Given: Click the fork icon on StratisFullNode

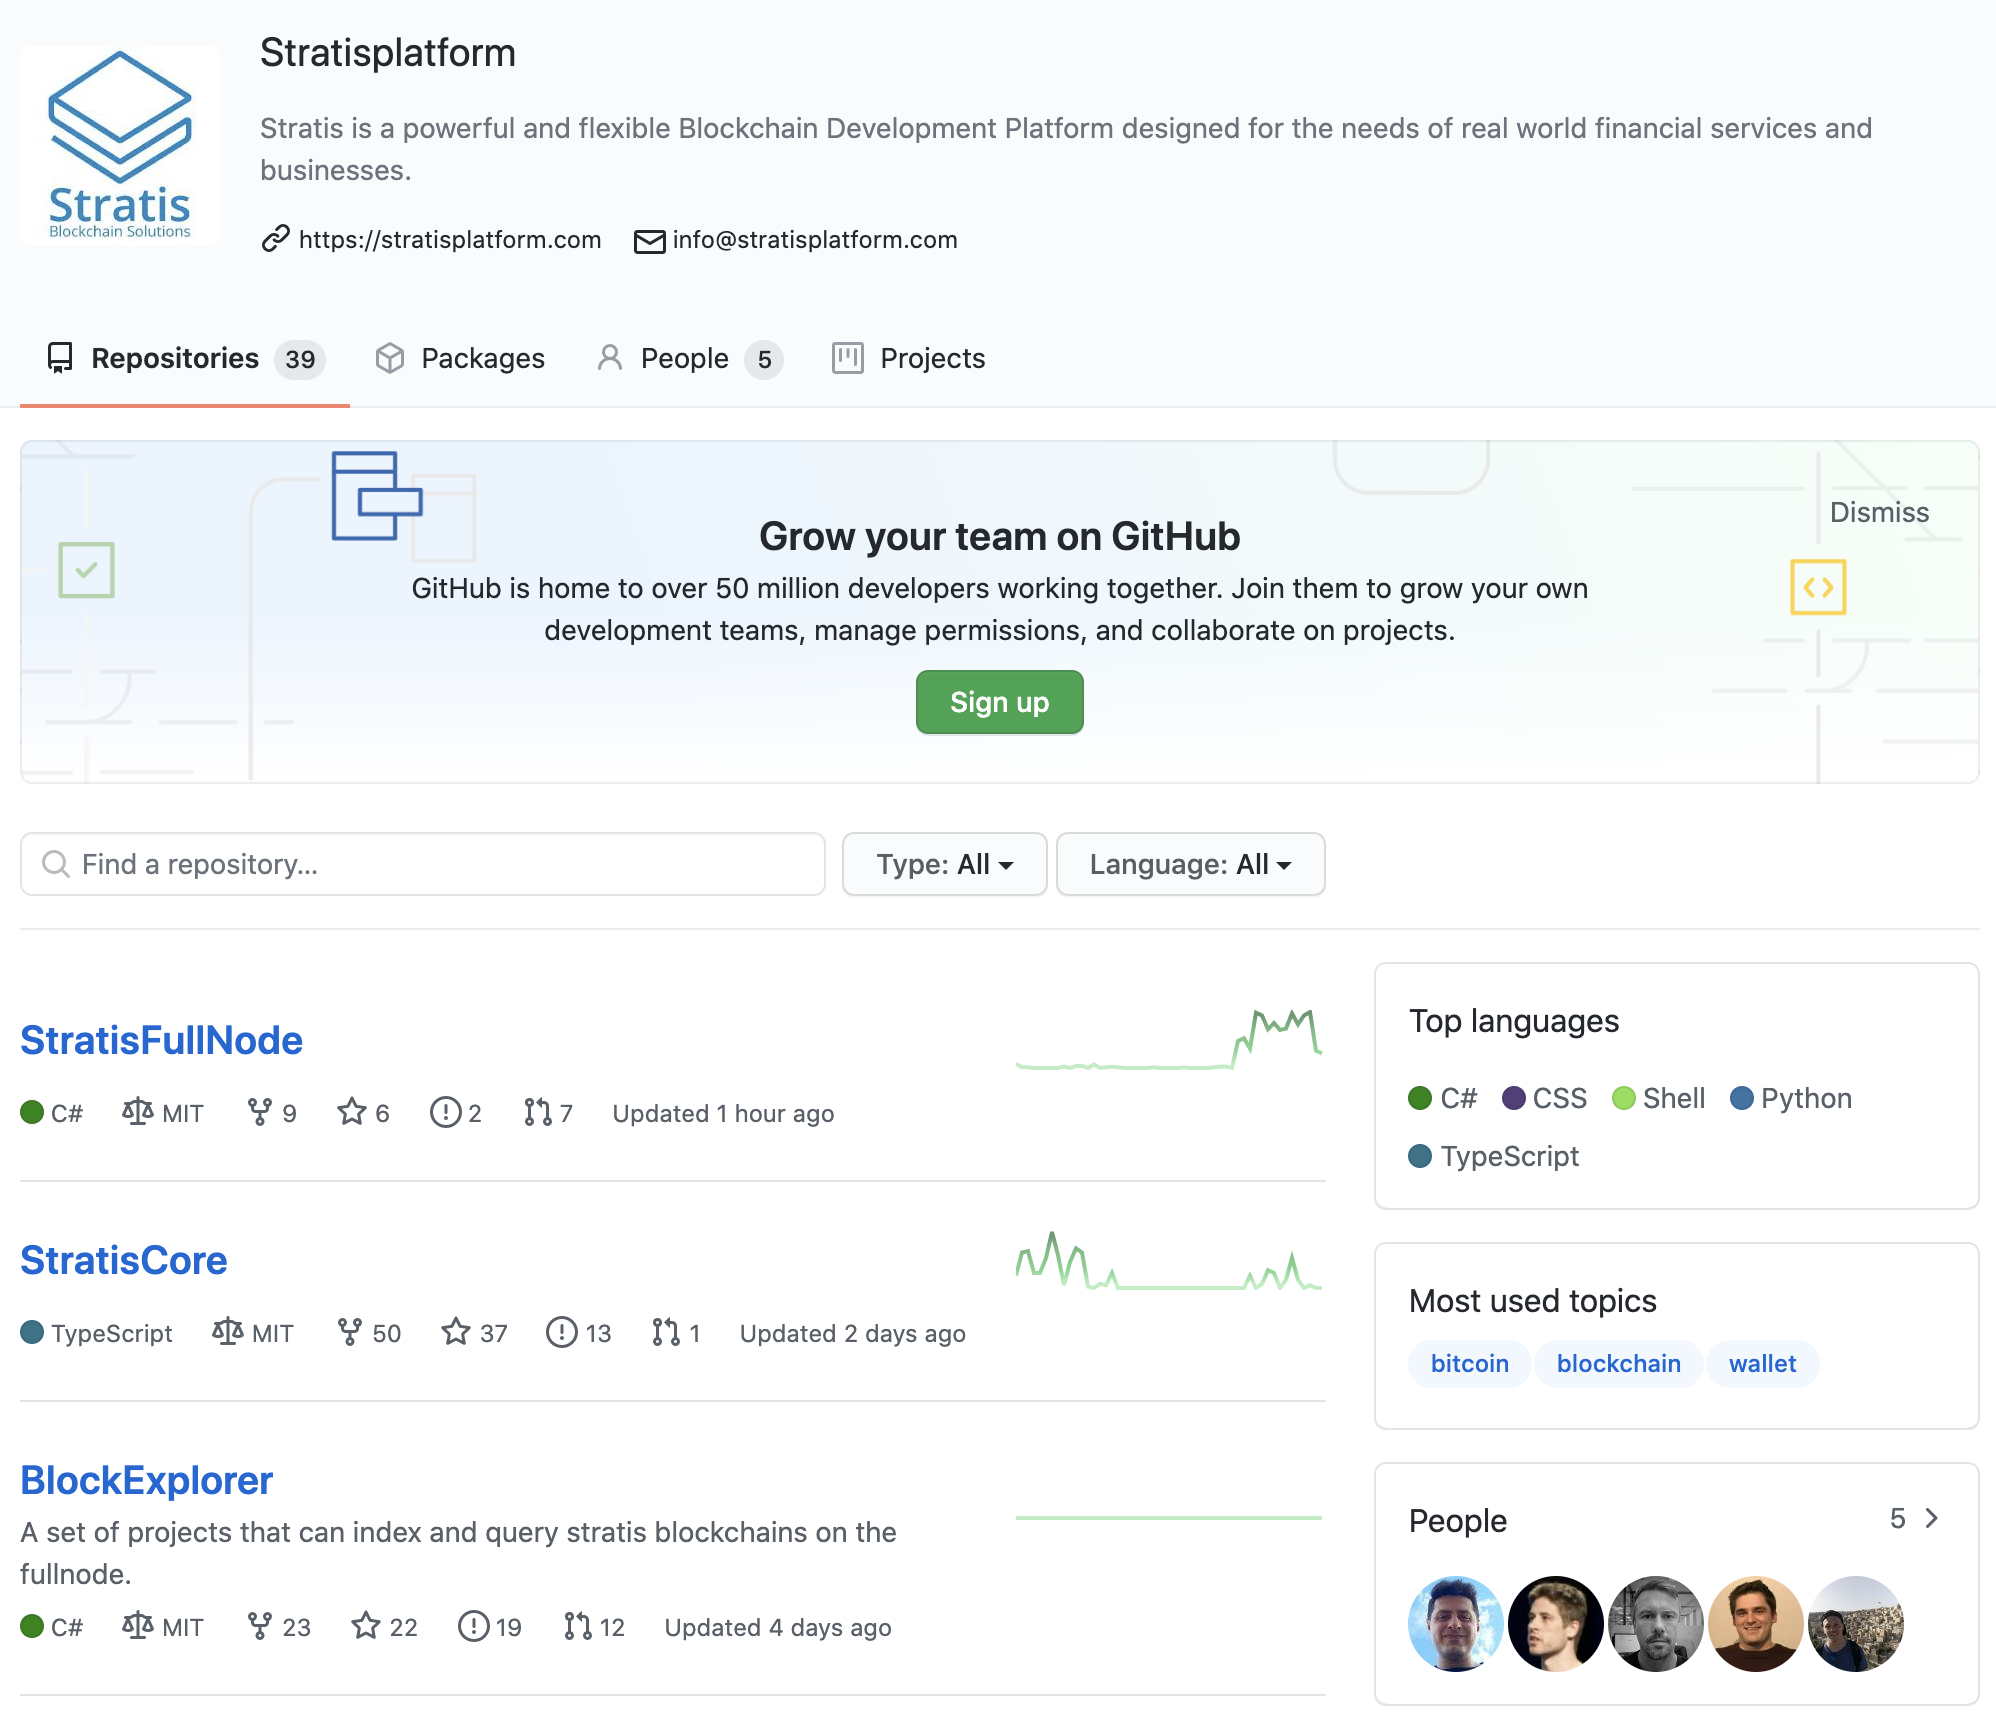Looking at the screenshot, I should 259,1112.
